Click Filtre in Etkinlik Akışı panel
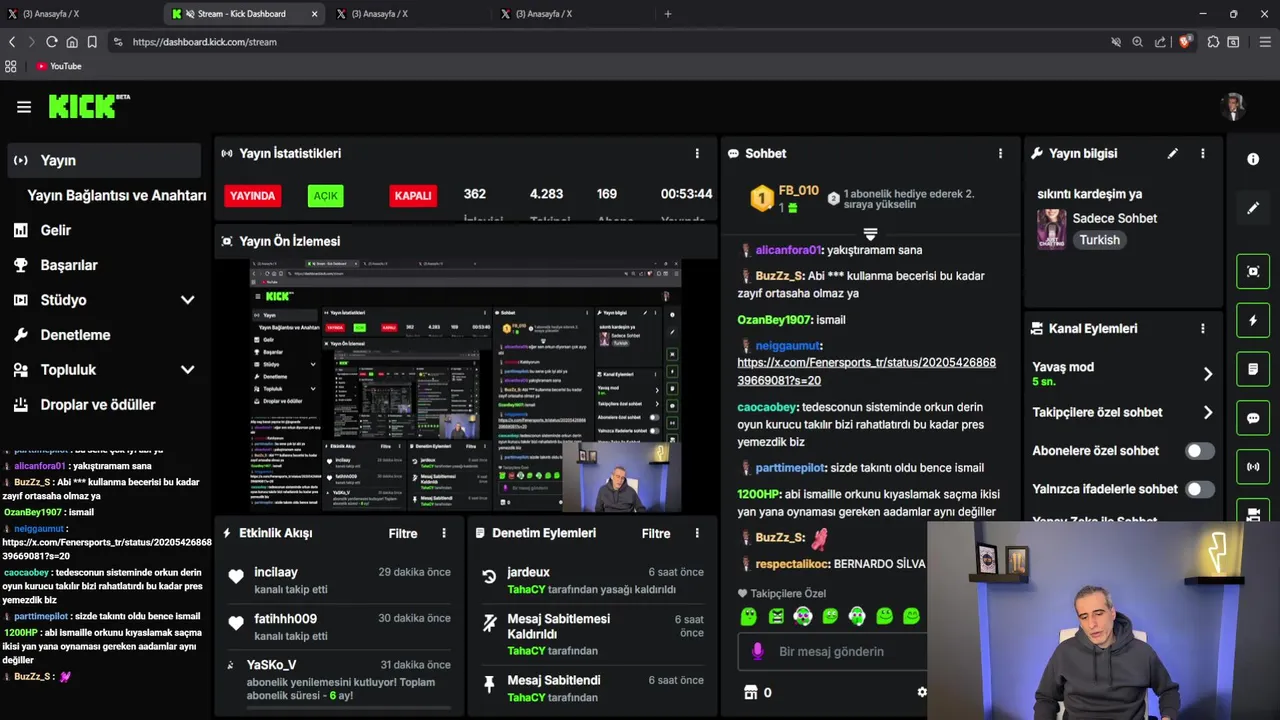 403,533
